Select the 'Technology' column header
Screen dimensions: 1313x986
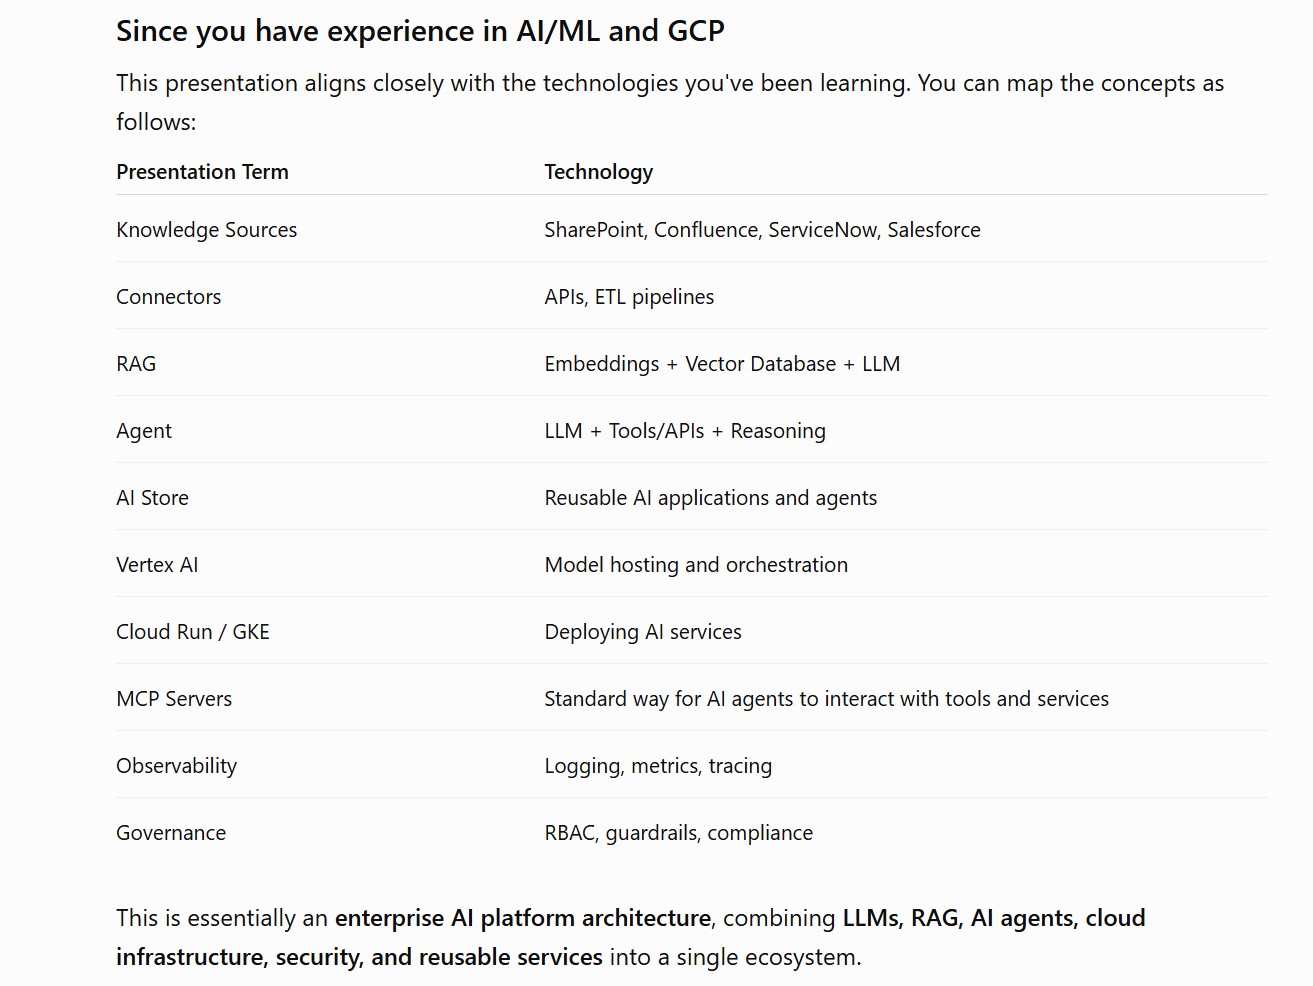(598, 172)
